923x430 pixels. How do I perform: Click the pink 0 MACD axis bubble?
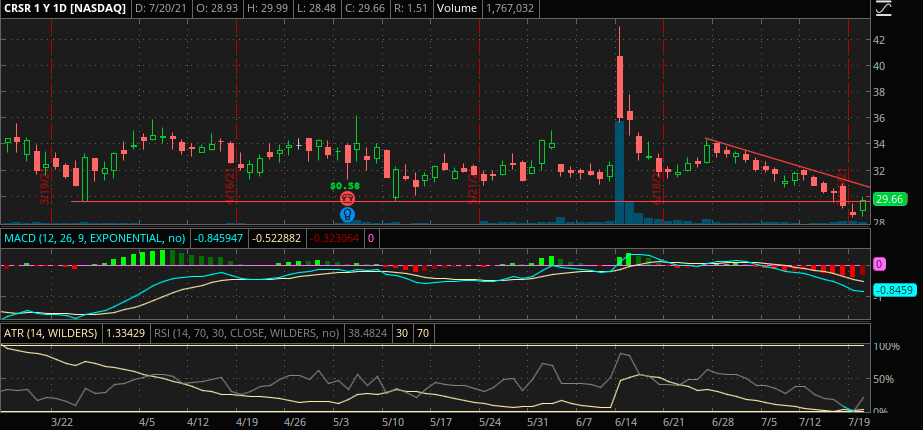tap(879, 264)
